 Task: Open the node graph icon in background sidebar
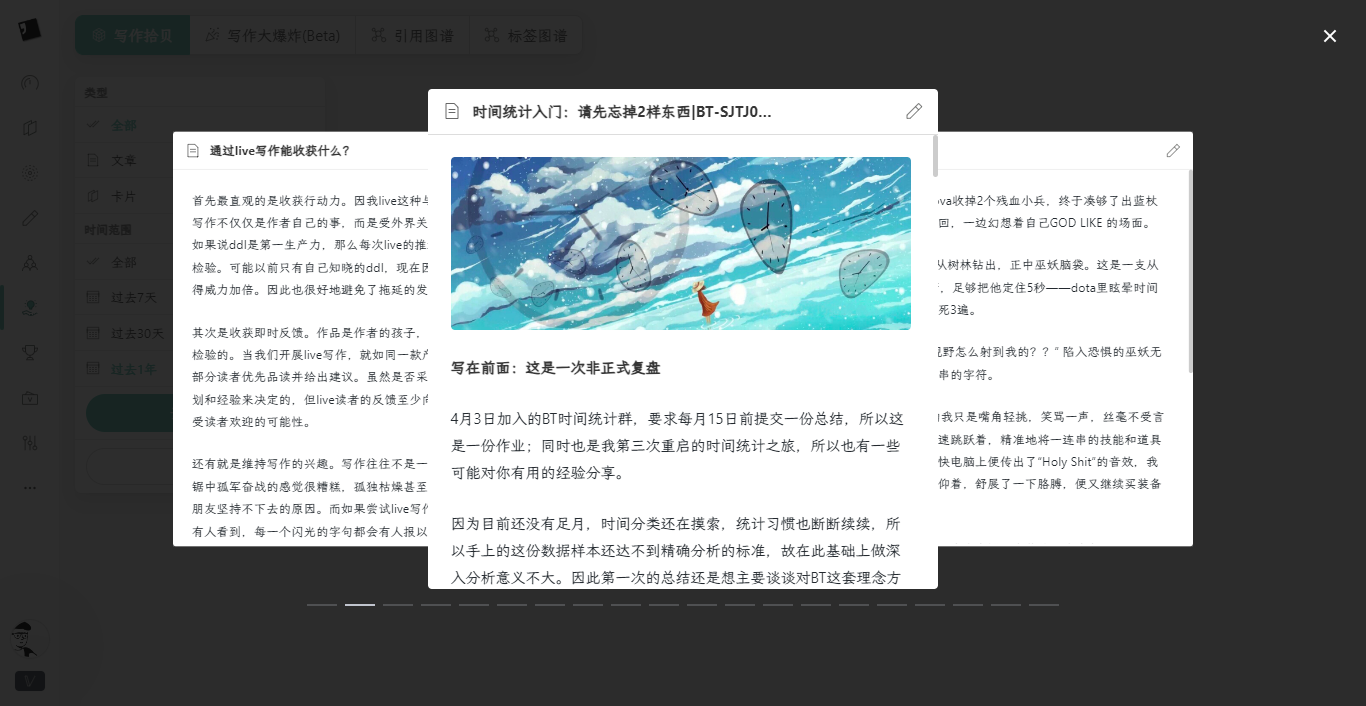pyautogui.click(x=30, y=262)
